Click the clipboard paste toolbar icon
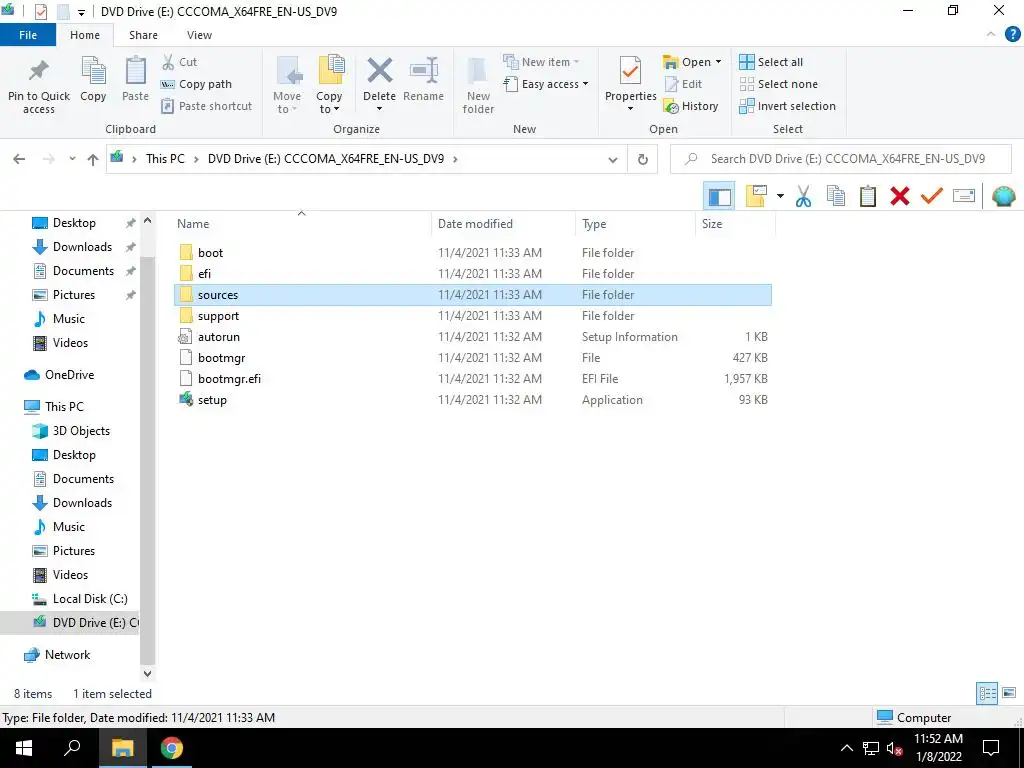This screenshot has height=768, width=1024. [x=867, y=196]
